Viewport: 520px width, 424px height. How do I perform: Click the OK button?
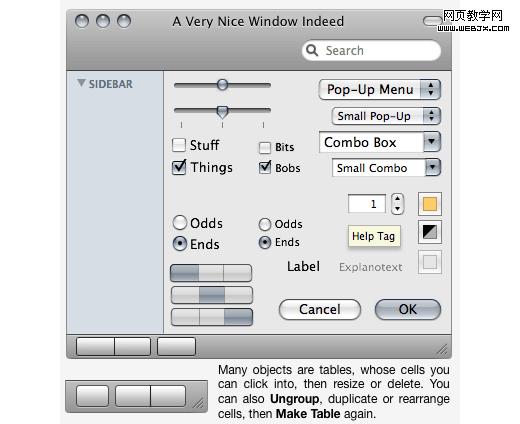point(408,309)
